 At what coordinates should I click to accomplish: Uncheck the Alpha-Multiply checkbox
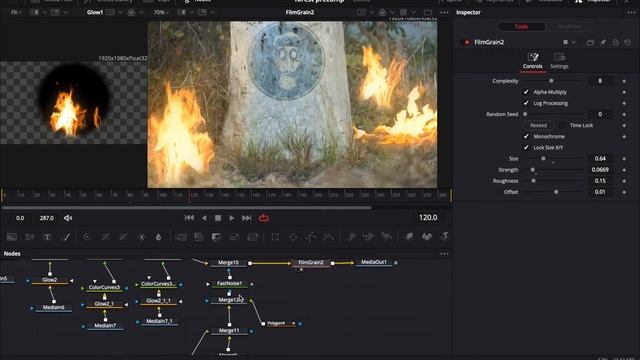pyautogui.click(x=526, y=92)
